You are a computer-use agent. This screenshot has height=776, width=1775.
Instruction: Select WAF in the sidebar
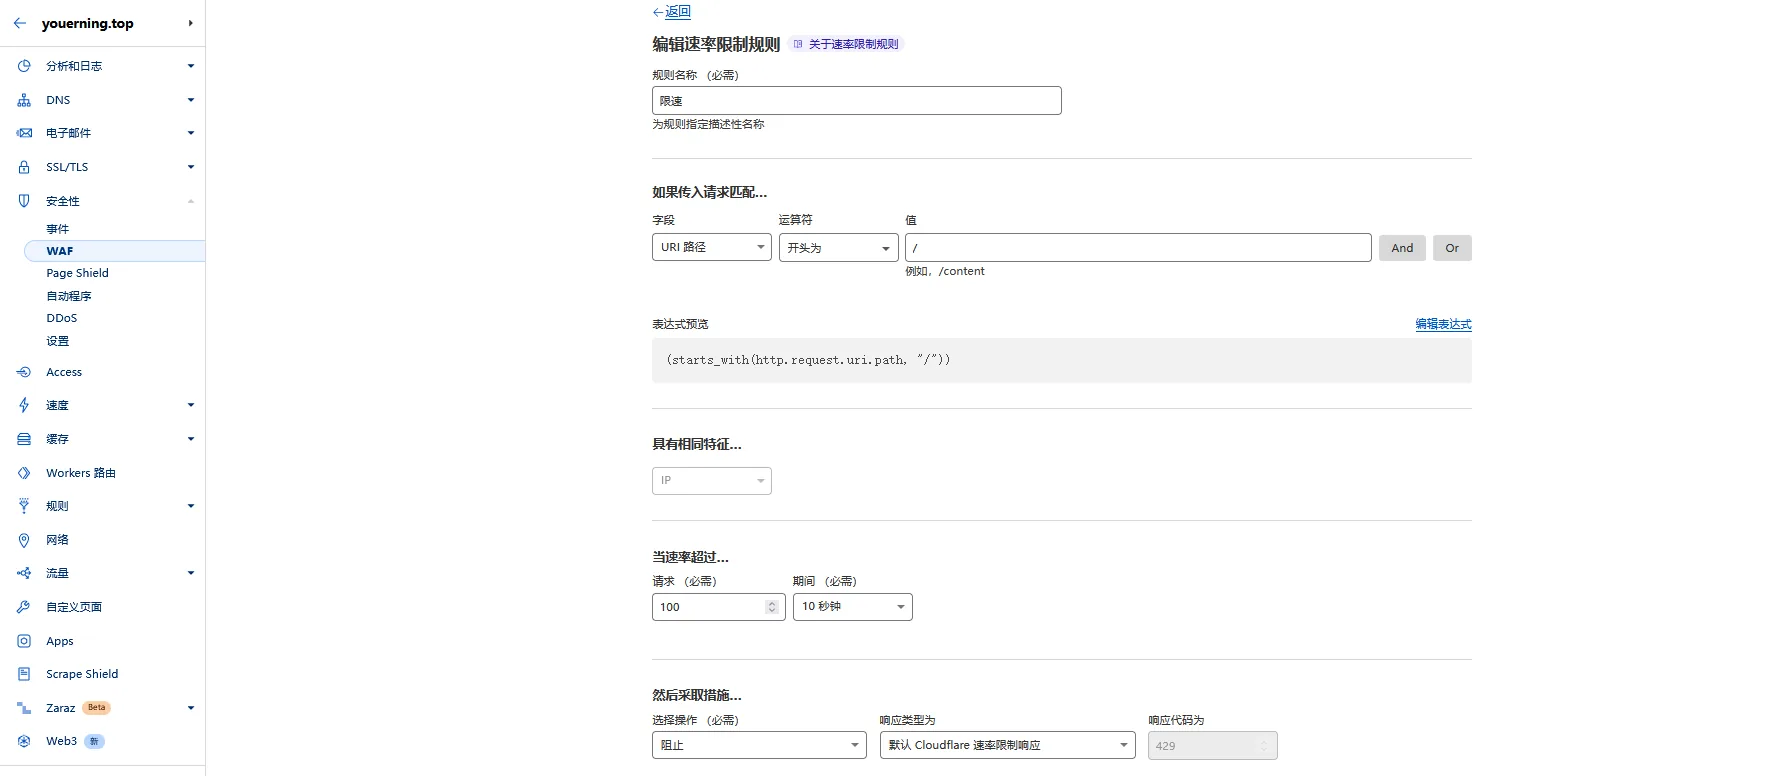coord(114,251)
